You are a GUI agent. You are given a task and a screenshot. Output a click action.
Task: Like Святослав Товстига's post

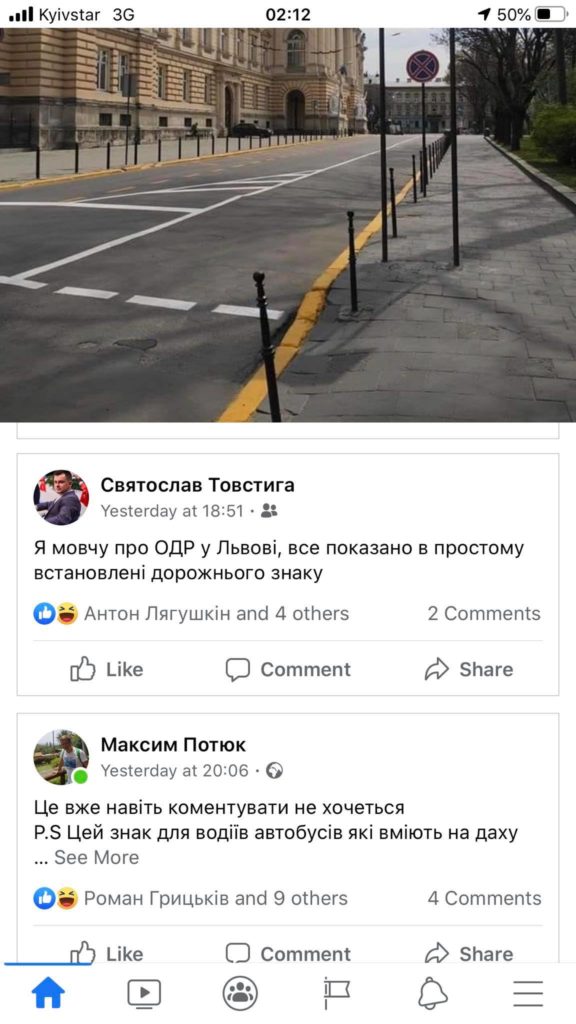[106, 669]
